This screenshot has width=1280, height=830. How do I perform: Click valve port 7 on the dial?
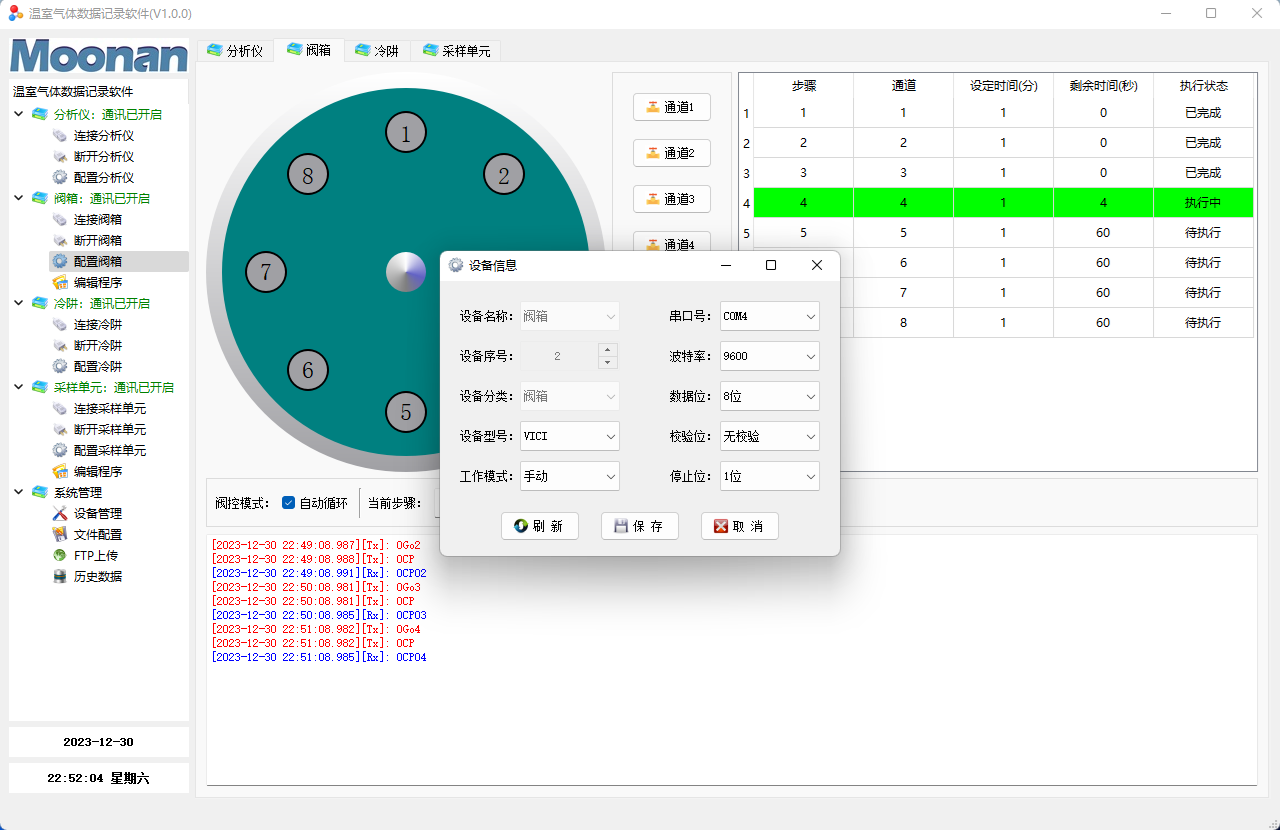point(266,271)
